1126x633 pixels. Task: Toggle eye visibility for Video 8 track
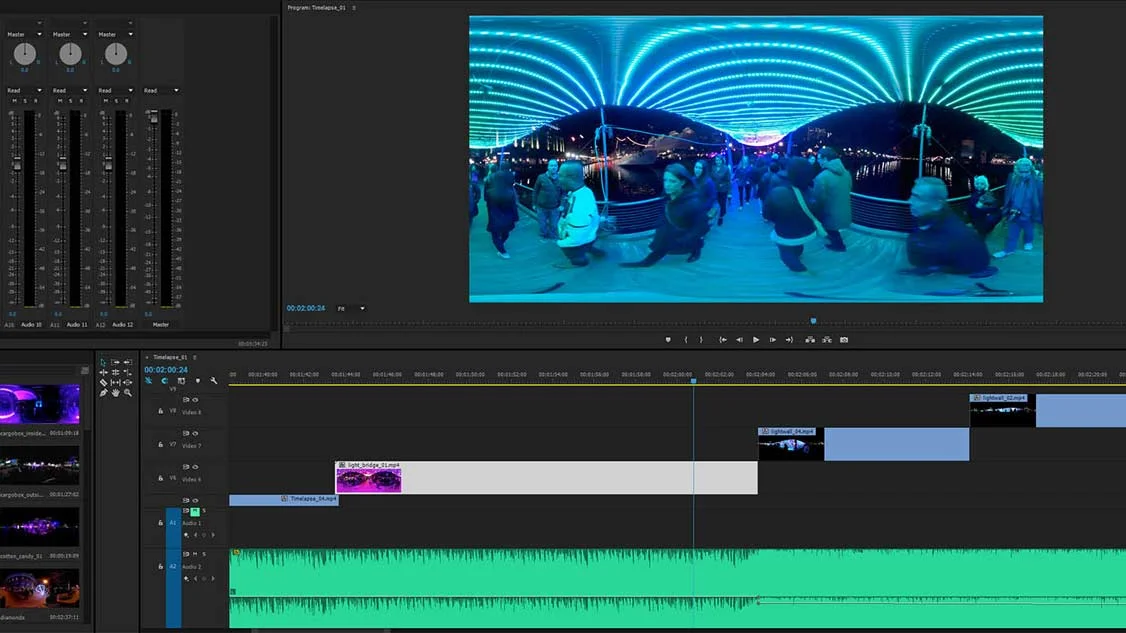tap(195, 400)
